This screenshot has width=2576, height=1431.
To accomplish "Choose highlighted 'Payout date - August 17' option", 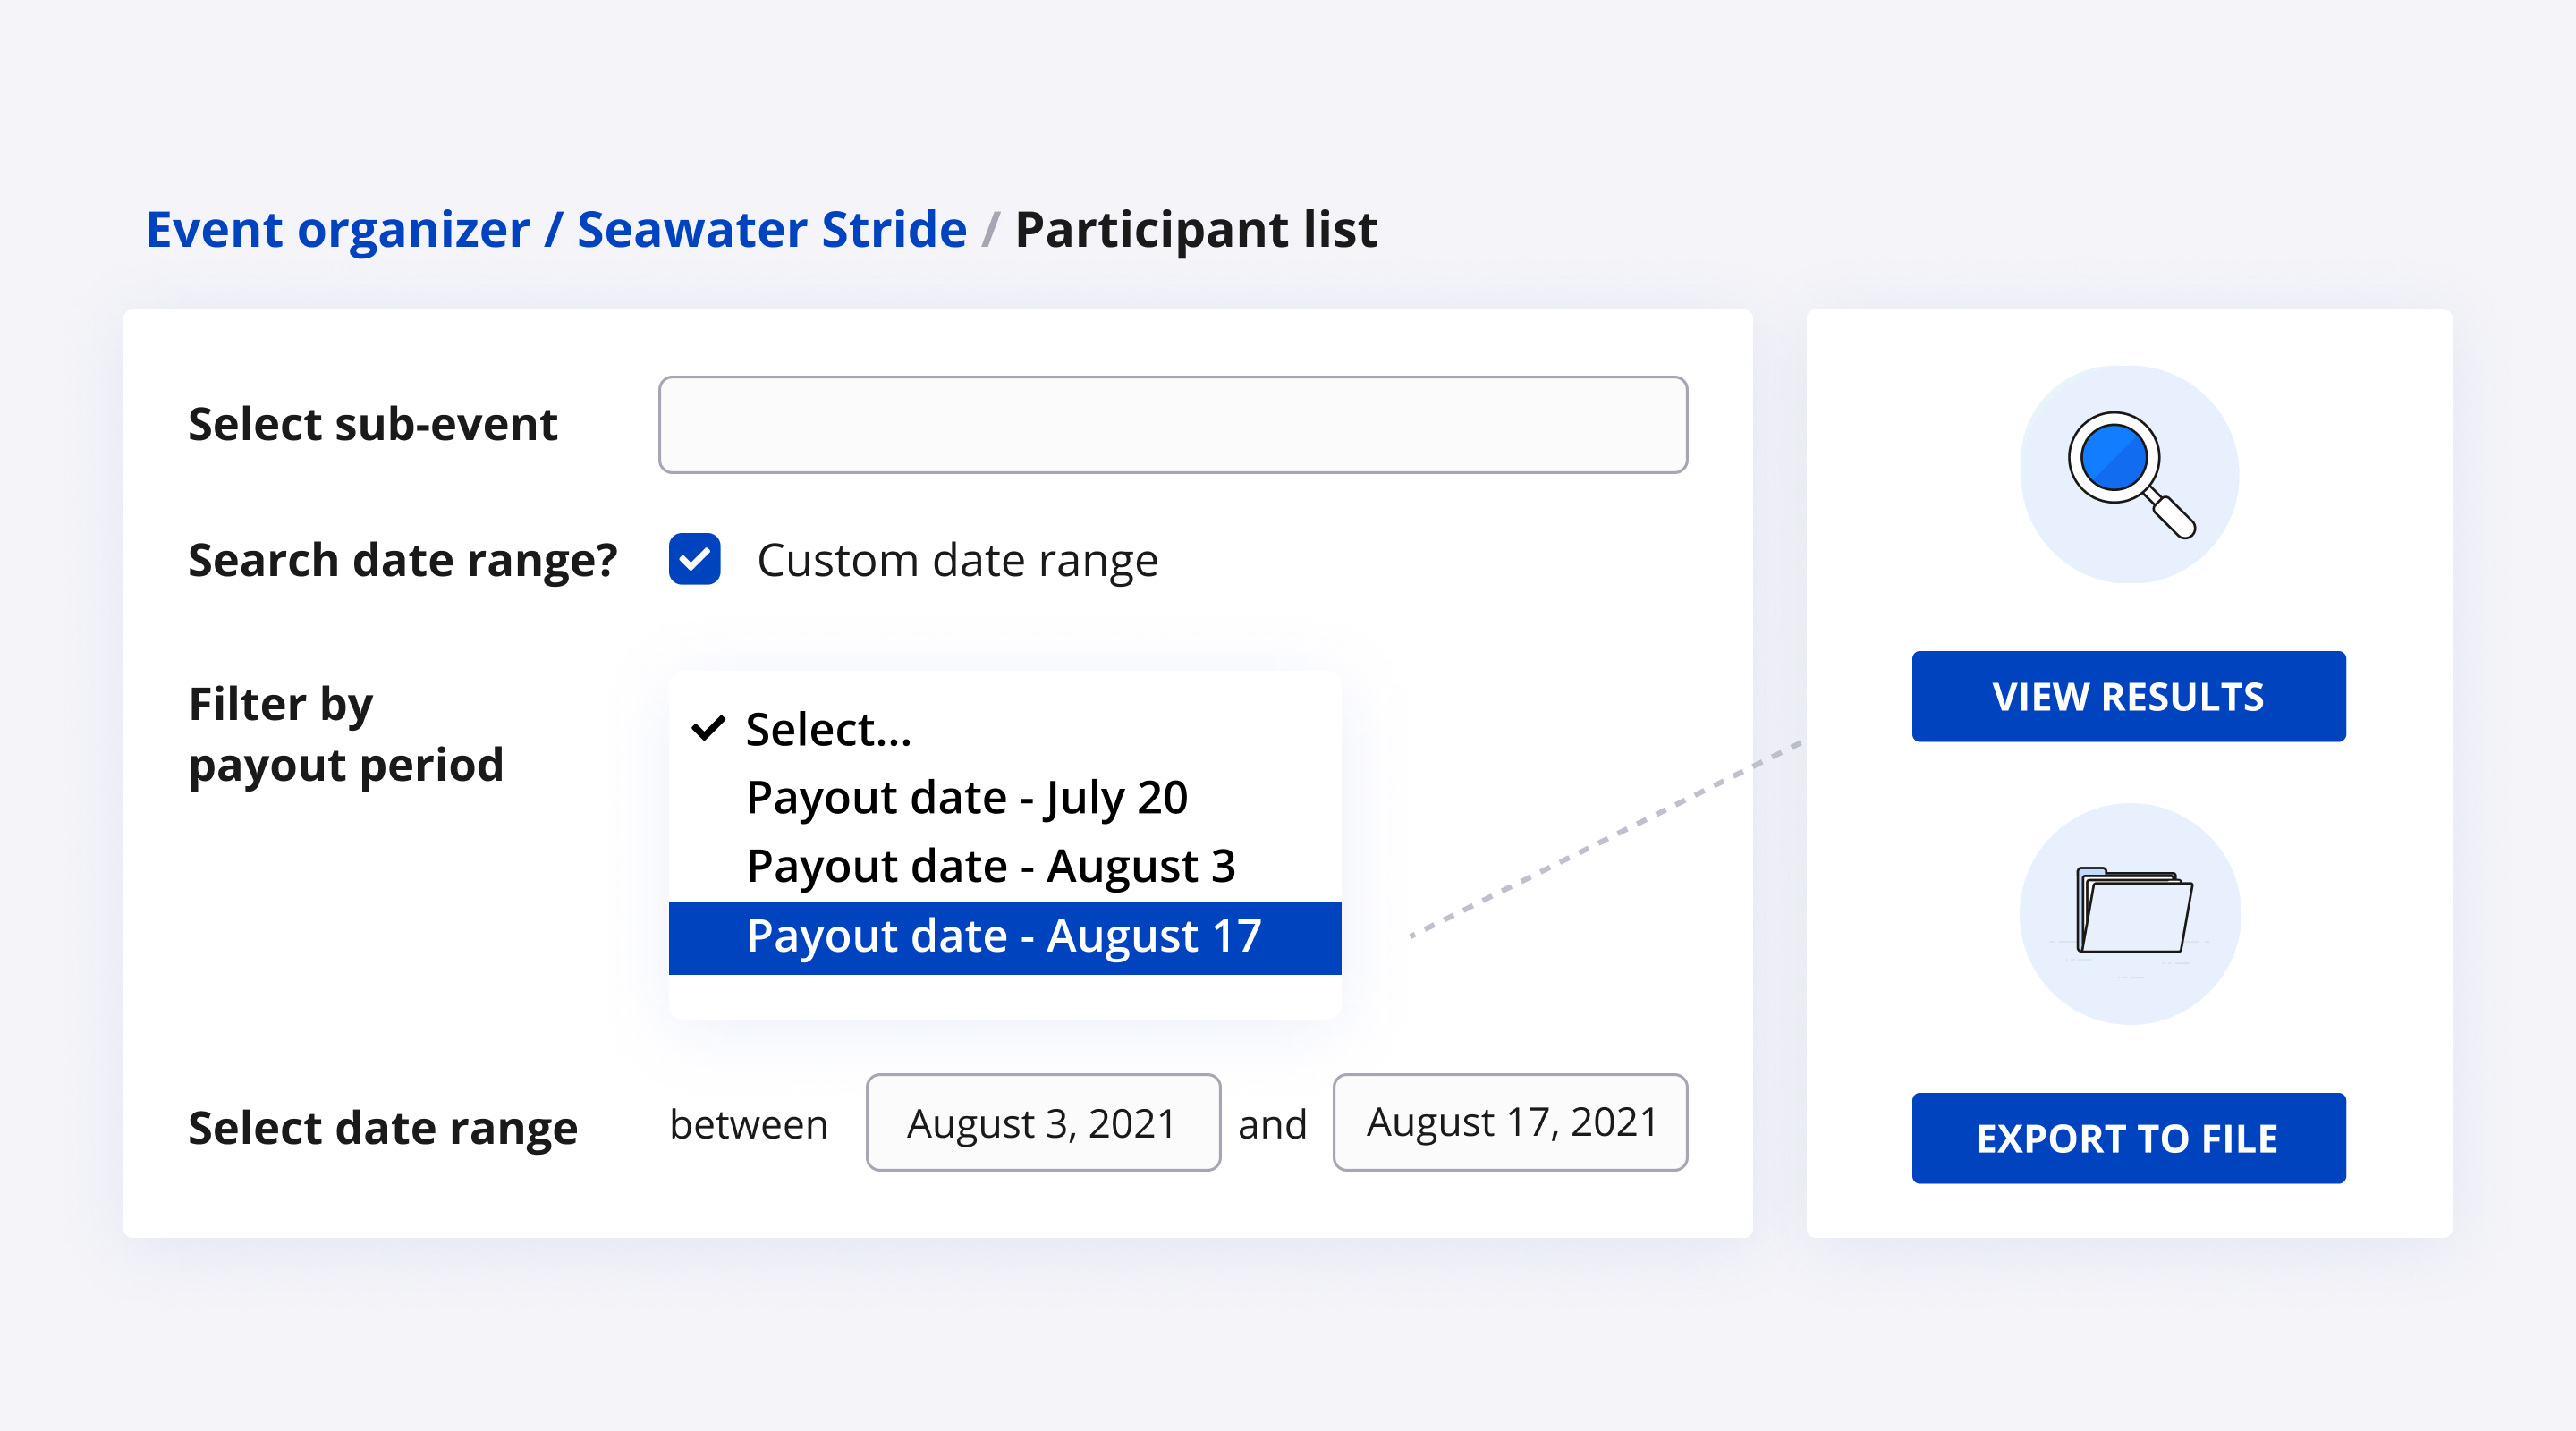I will (x=1004, y=936).
